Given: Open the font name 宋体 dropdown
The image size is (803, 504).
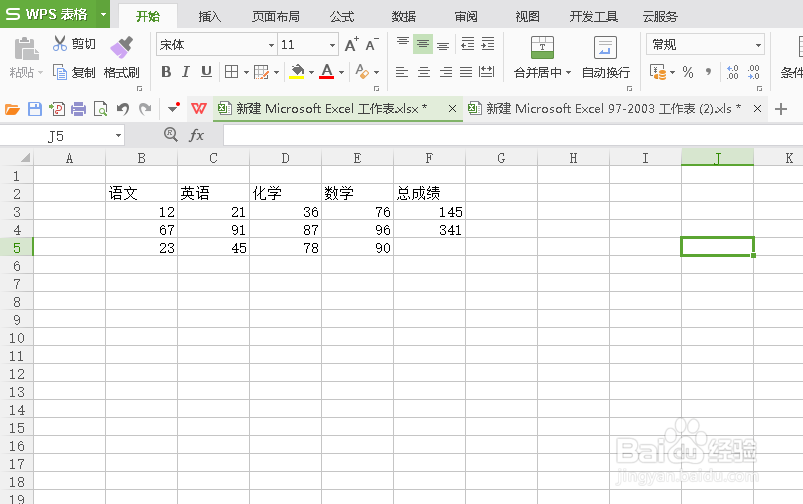Looking at the screenshot, I should point(271,45).
